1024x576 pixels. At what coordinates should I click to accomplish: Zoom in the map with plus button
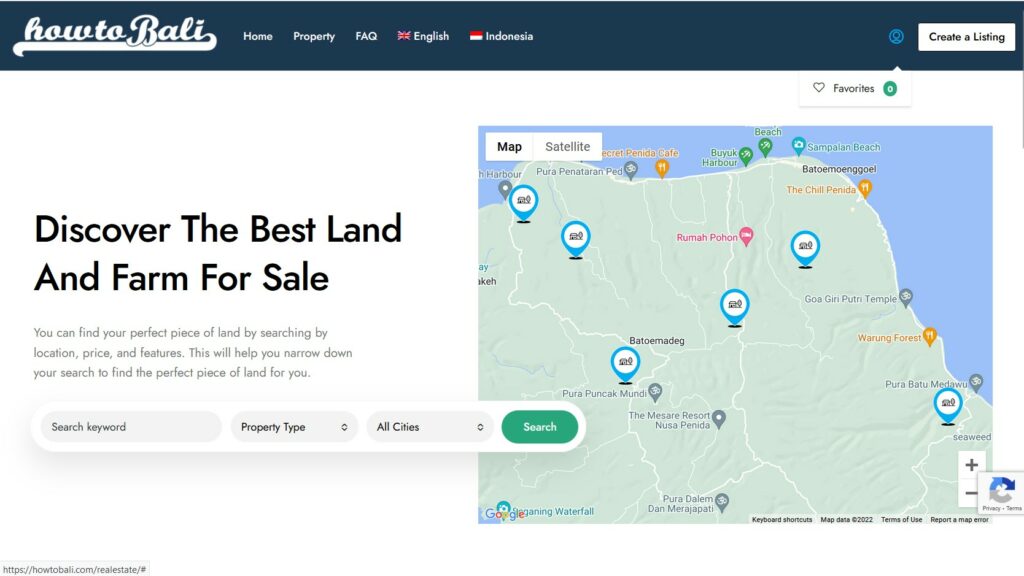(971, 465)
